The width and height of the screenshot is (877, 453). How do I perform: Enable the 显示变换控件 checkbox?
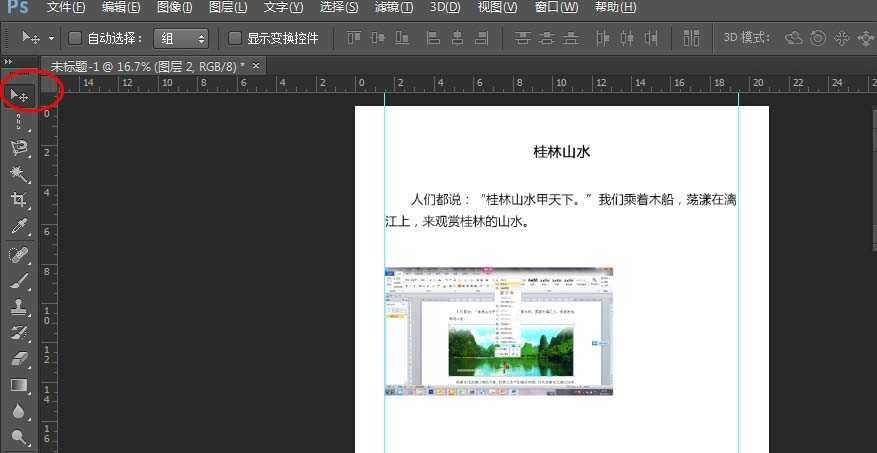click(x=235, y=39)
